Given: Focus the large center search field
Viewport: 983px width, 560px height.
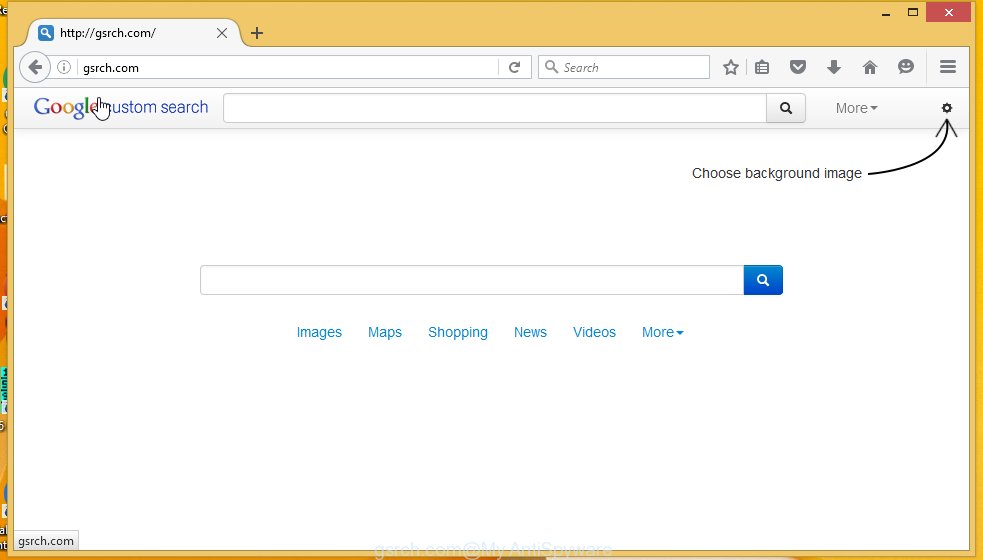Looking at the screenshot, I should click(x=472, y=280).
